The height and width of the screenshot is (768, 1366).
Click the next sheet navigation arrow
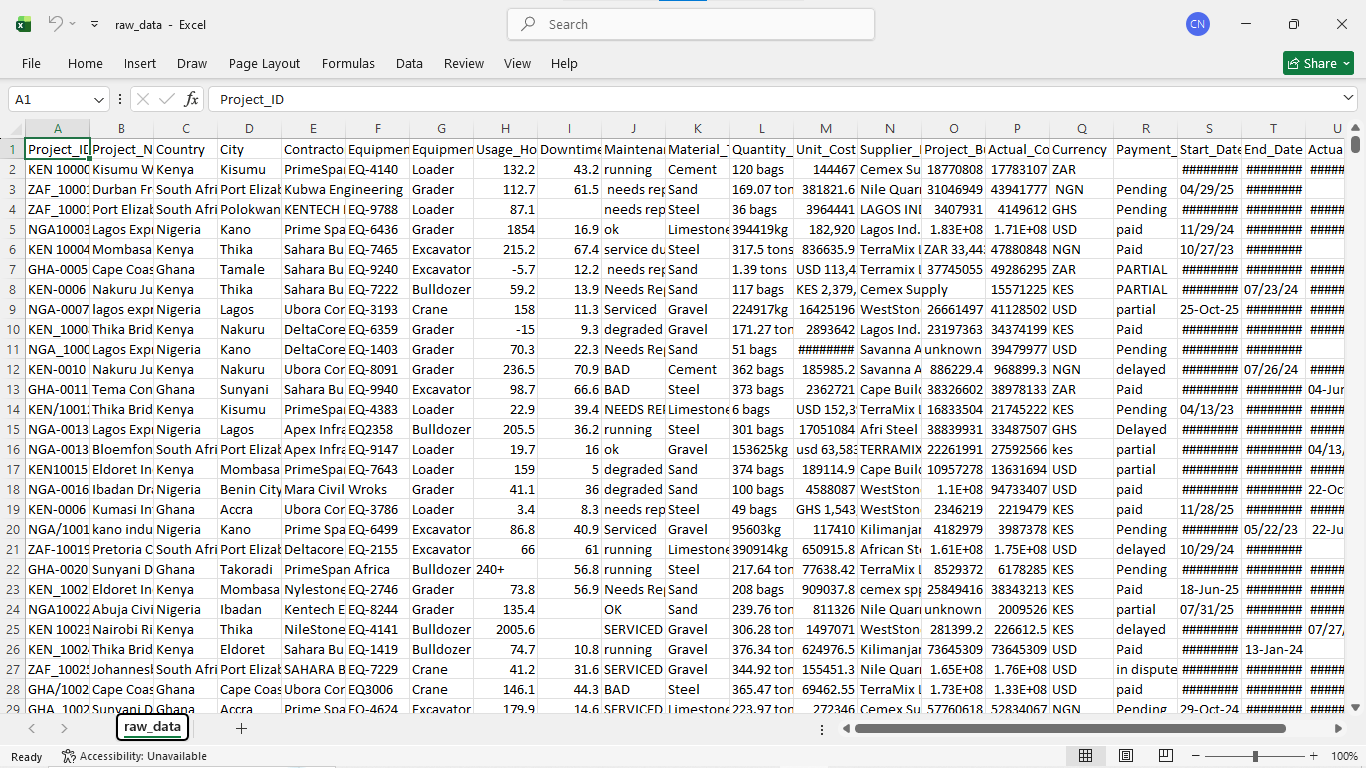[64, 728]
